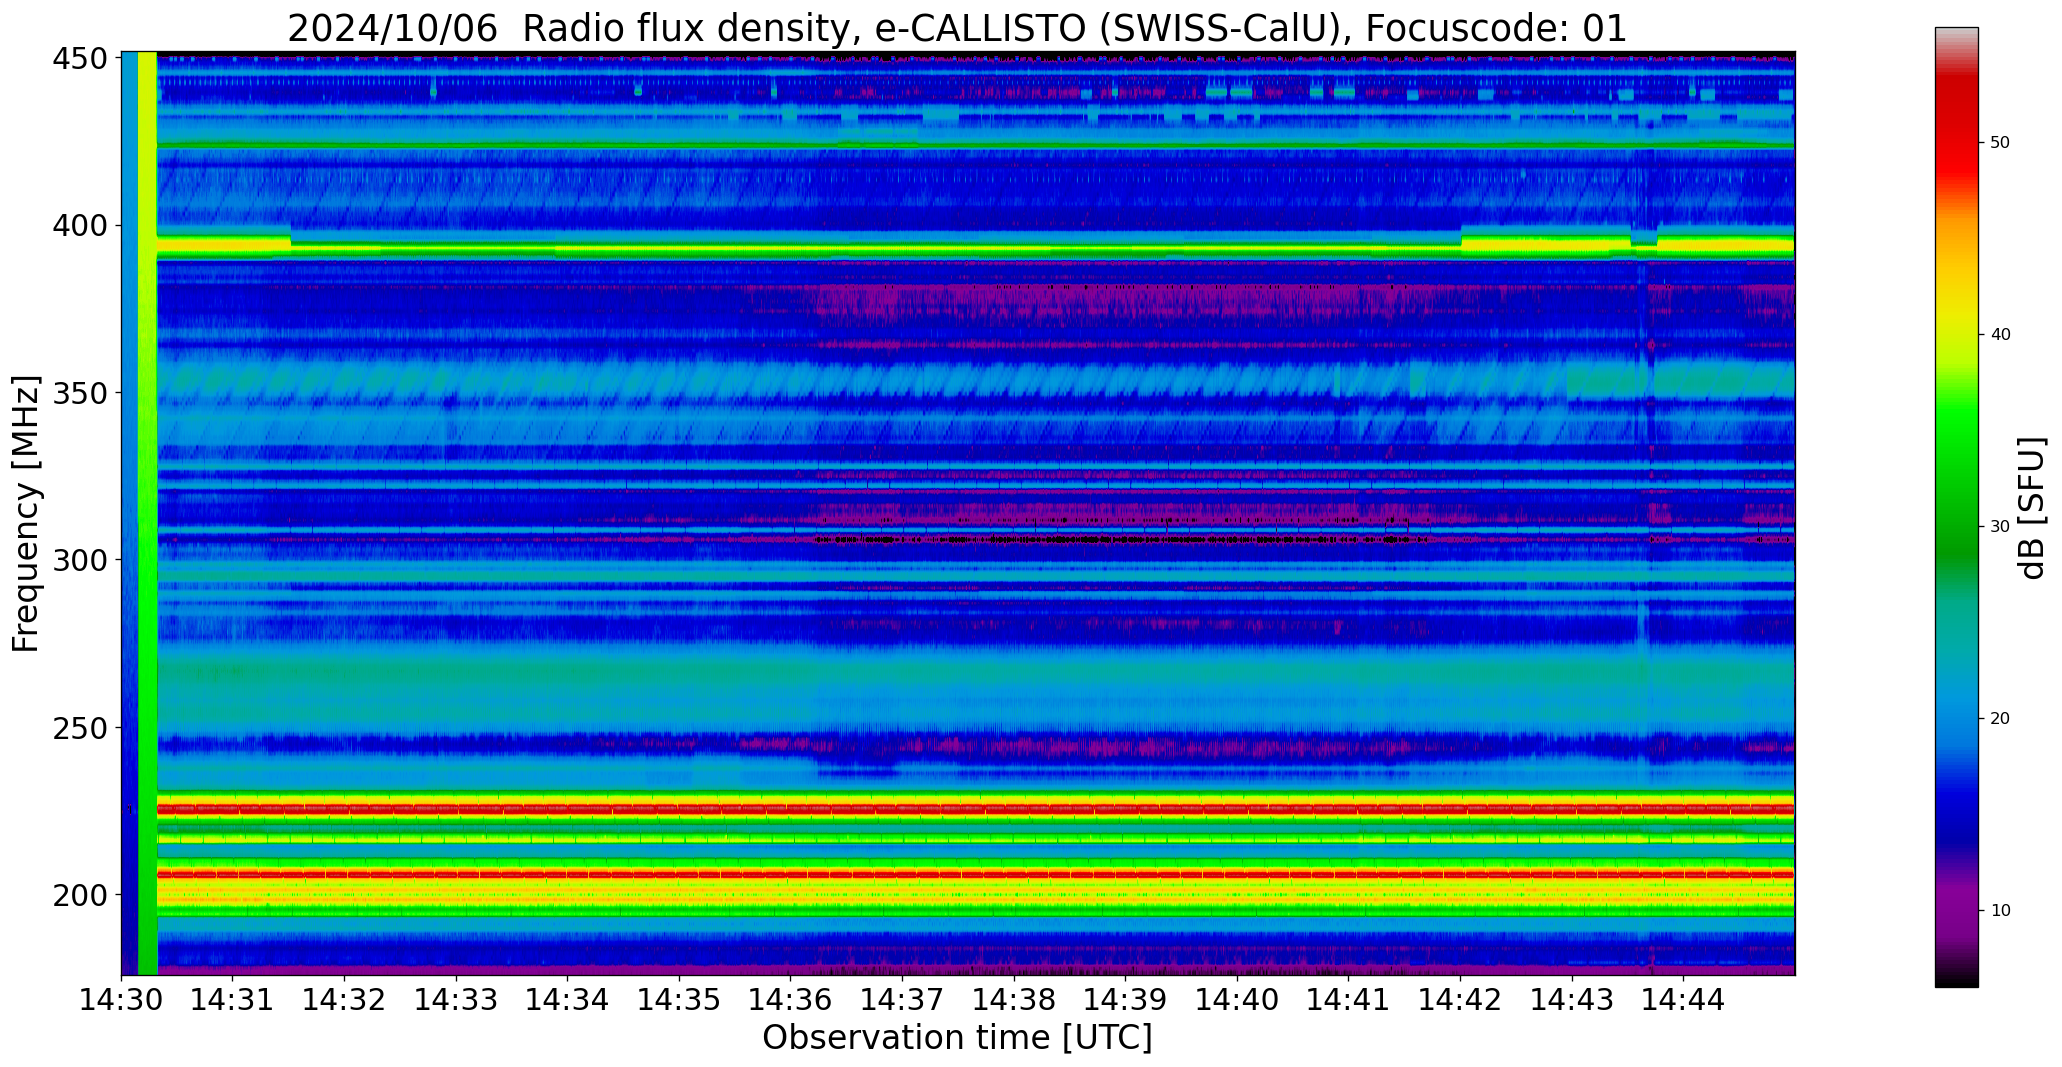Click the red emission band near 205 MHz

pos(975,874)
